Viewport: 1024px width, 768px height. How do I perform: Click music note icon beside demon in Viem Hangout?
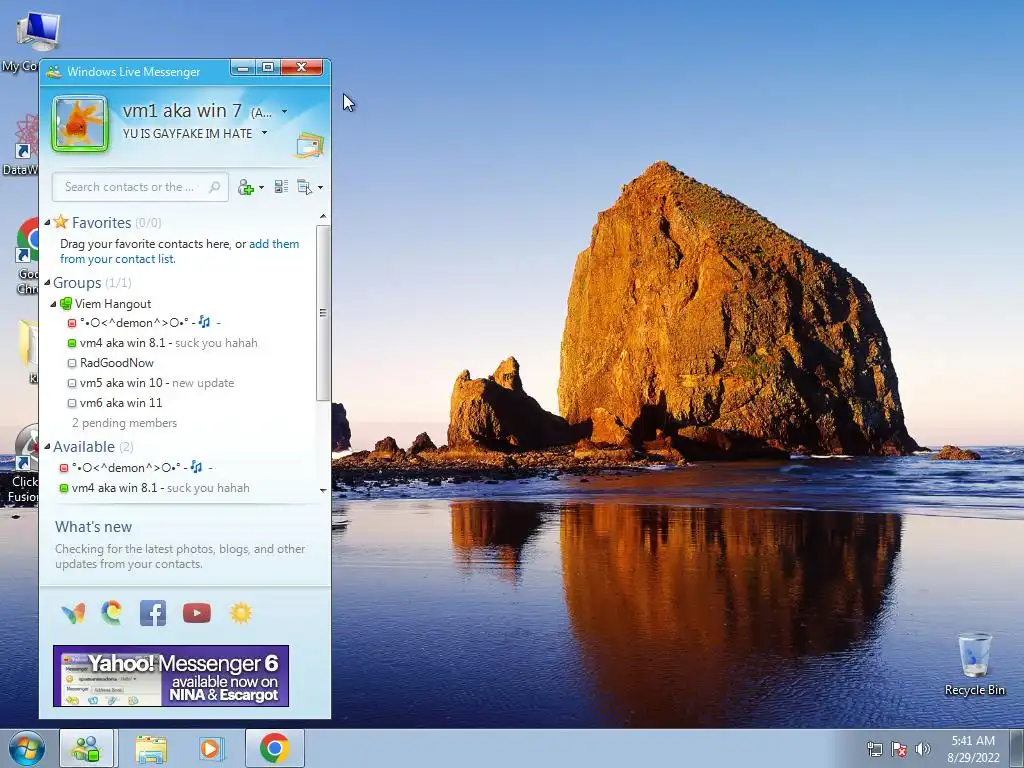pos(204,322)
